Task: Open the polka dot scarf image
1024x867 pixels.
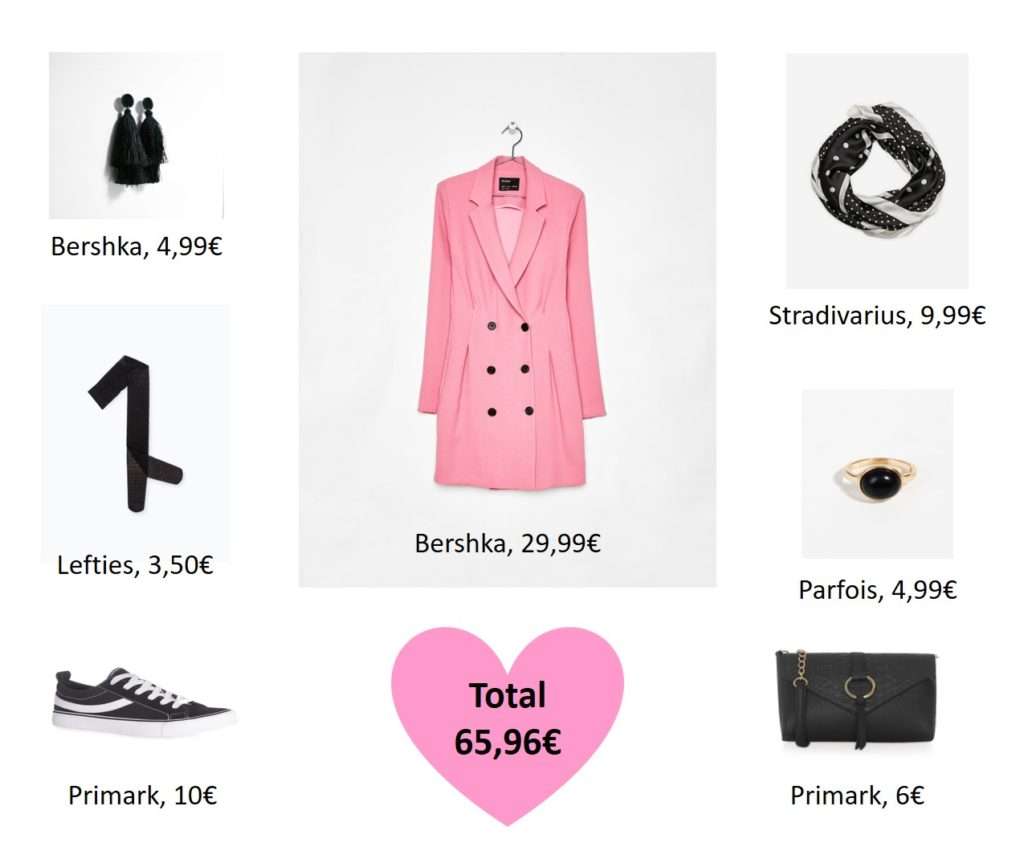Action: click(x=877, y=170)
